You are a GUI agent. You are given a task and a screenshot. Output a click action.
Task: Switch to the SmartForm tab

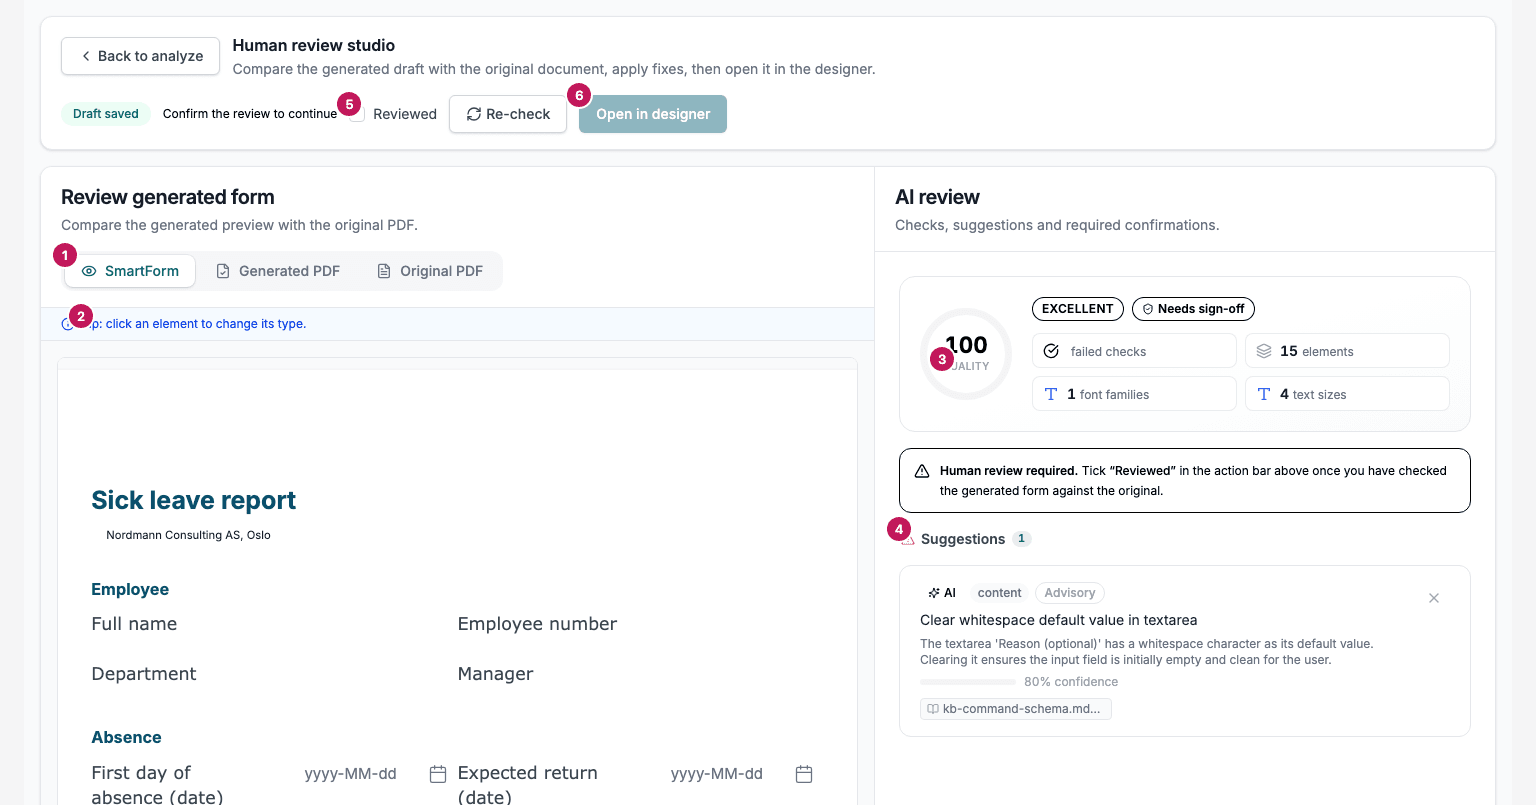tap(130, 271)
